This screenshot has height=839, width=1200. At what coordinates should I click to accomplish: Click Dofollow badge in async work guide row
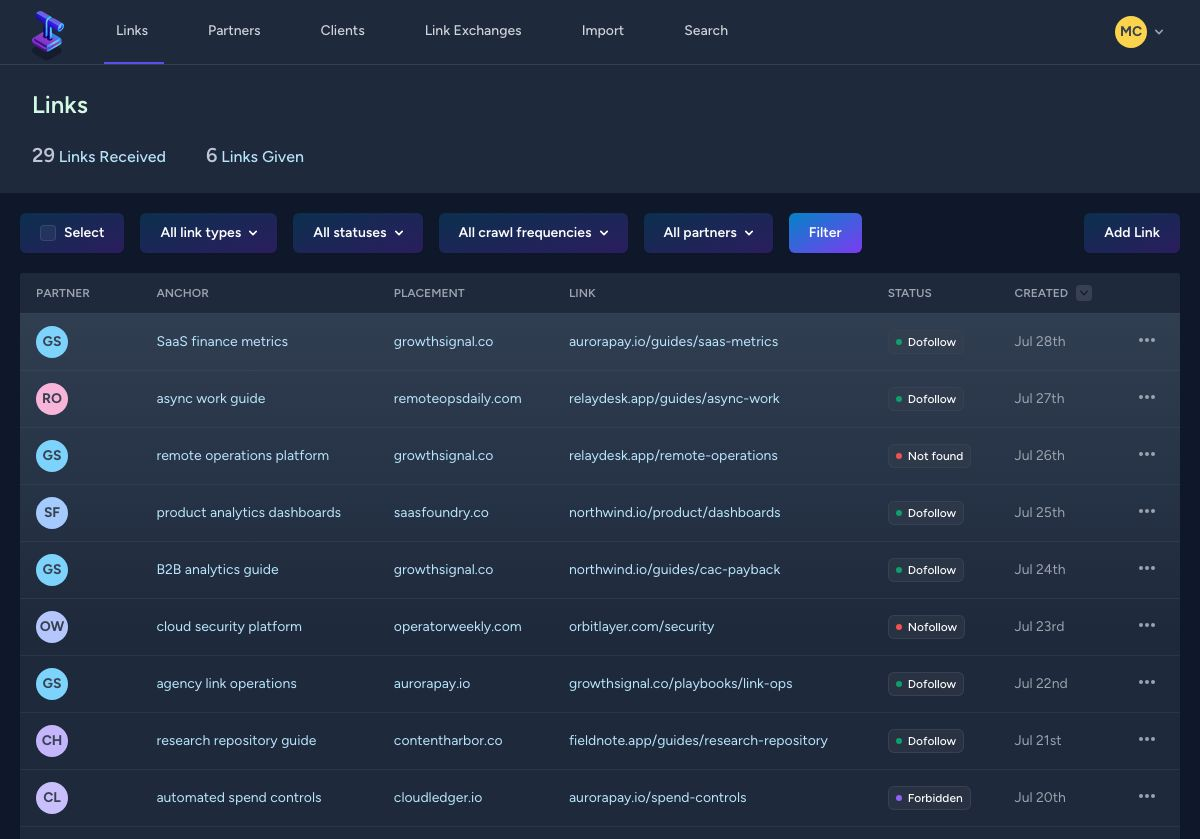[x=926, y=399]
